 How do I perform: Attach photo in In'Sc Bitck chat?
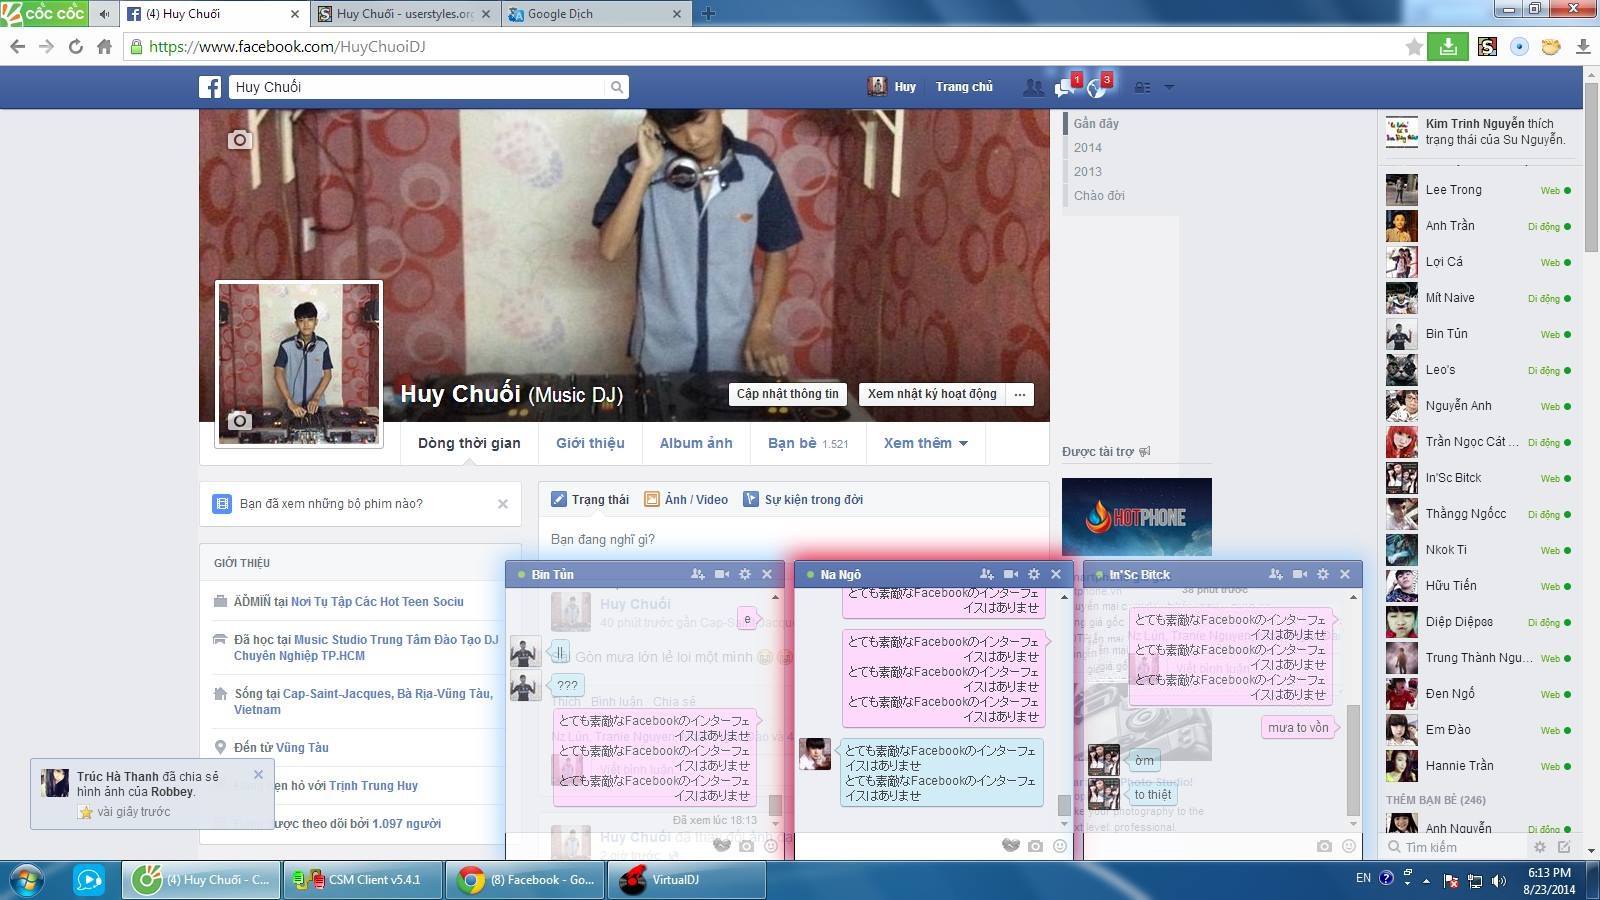(x=1325, y=846)
